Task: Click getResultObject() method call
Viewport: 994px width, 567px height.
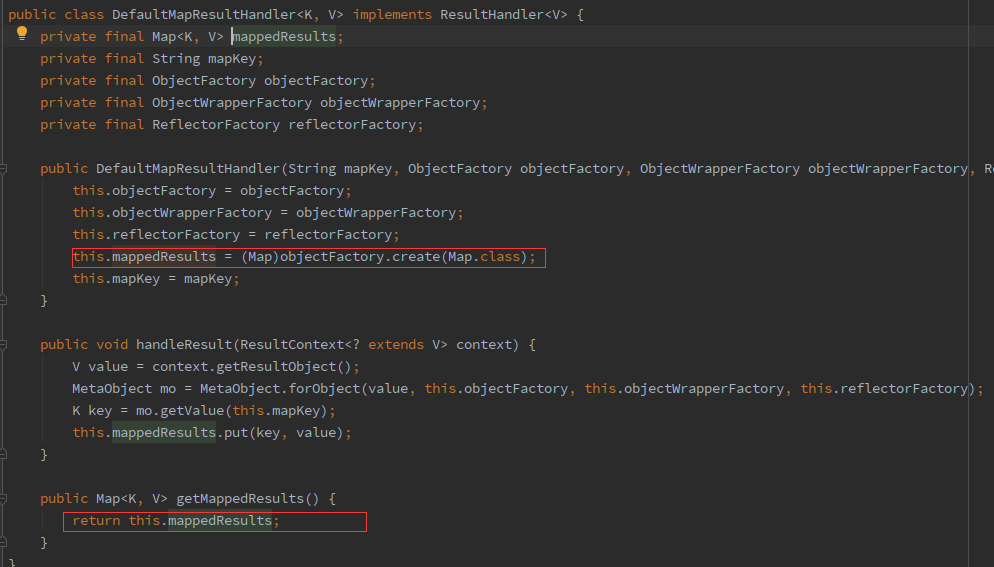Action: [x=283, y=367]
